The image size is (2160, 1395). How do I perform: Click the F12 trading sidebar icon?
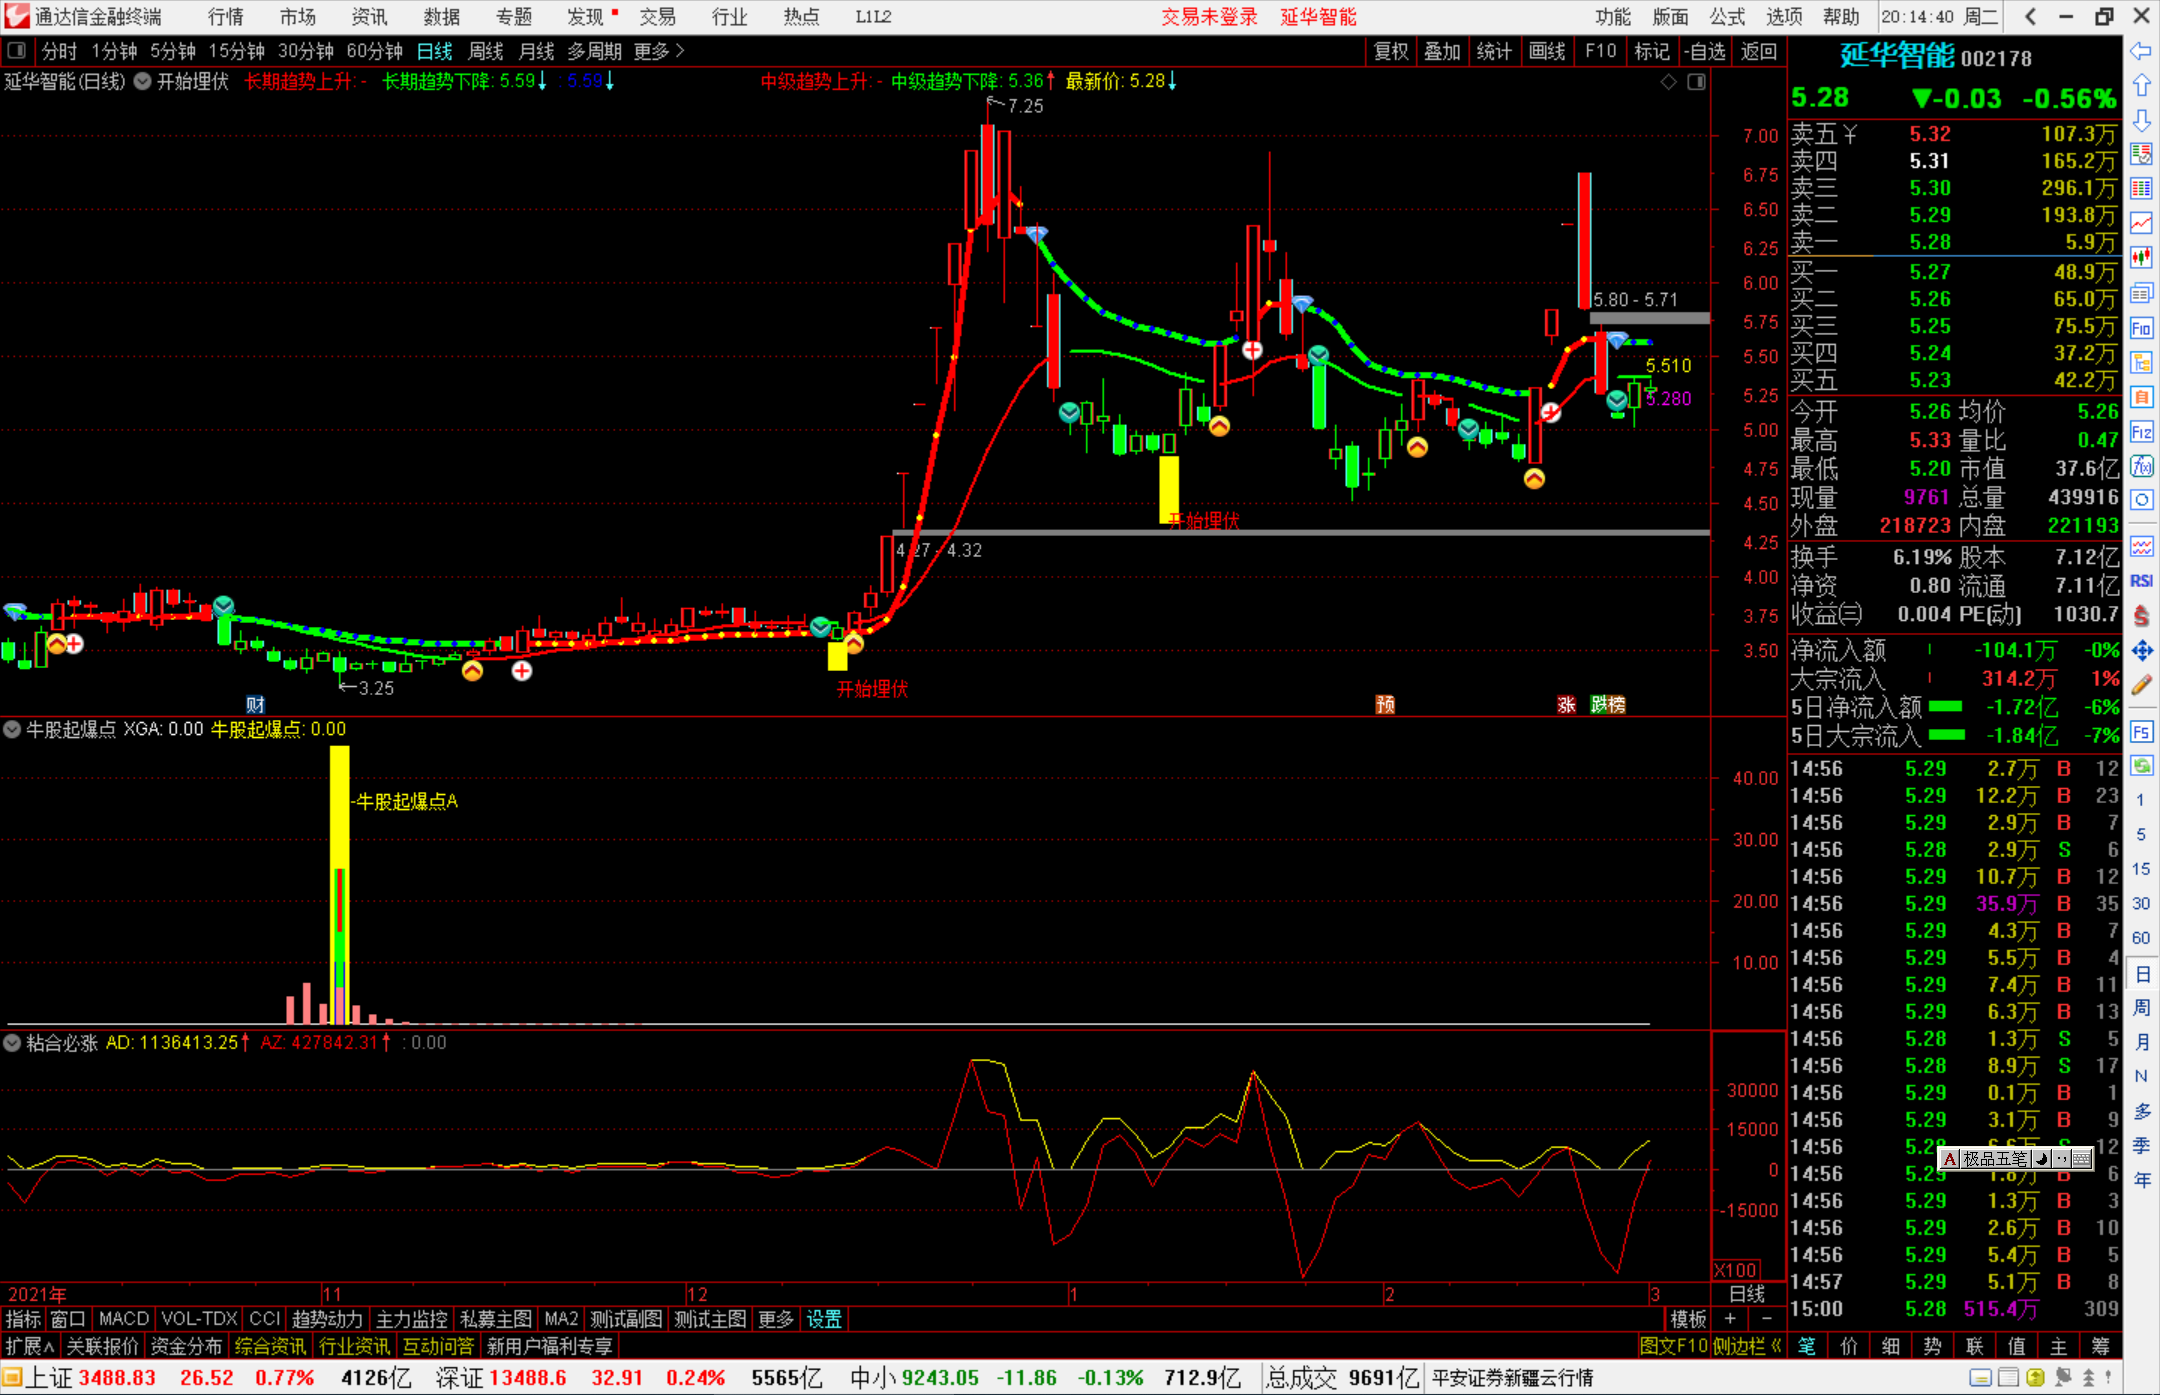click(x=2141, y=432)
